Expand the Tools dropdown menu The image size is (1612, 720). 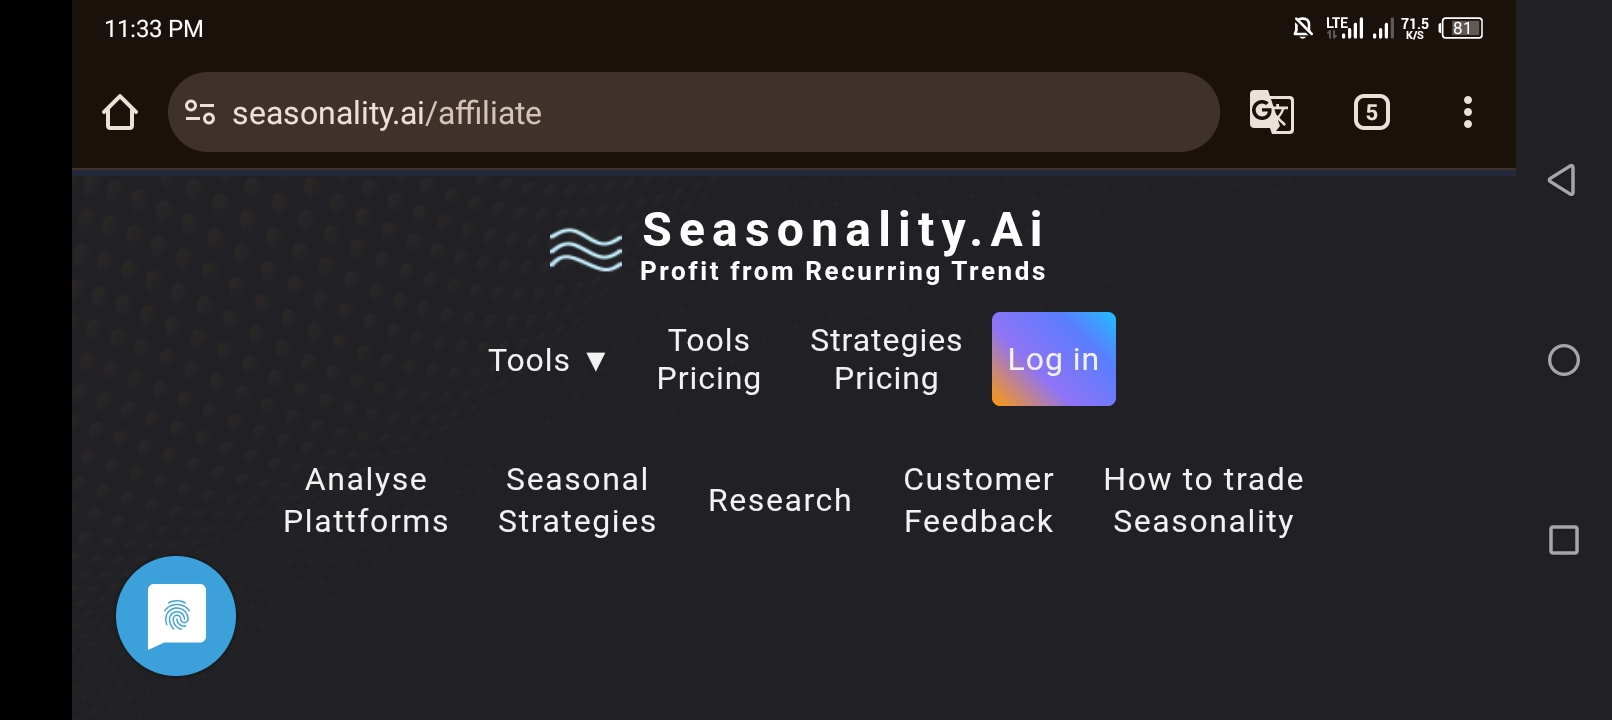[x=547, y=360]
